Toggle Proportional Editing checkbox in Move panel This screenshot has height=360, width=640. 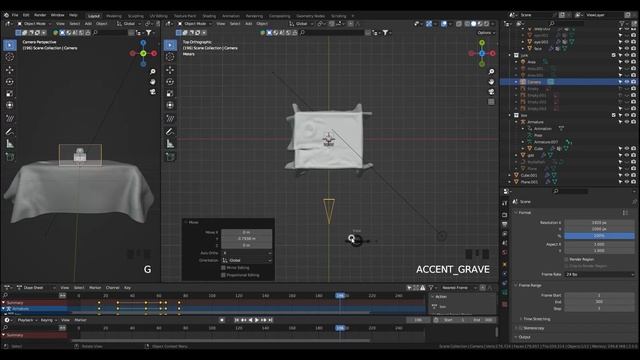[x=223, y=275]
